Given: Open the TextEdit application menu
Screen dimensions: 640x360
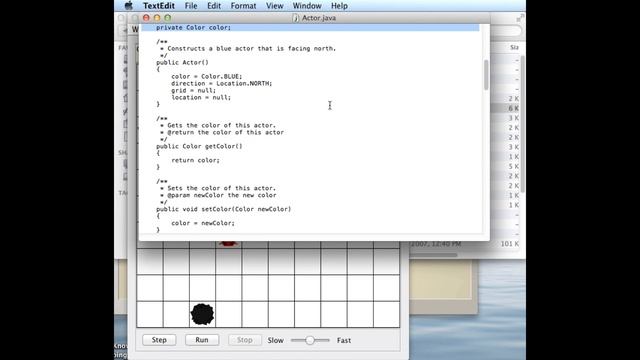Looking at the screenshot, I should [159, 6].
